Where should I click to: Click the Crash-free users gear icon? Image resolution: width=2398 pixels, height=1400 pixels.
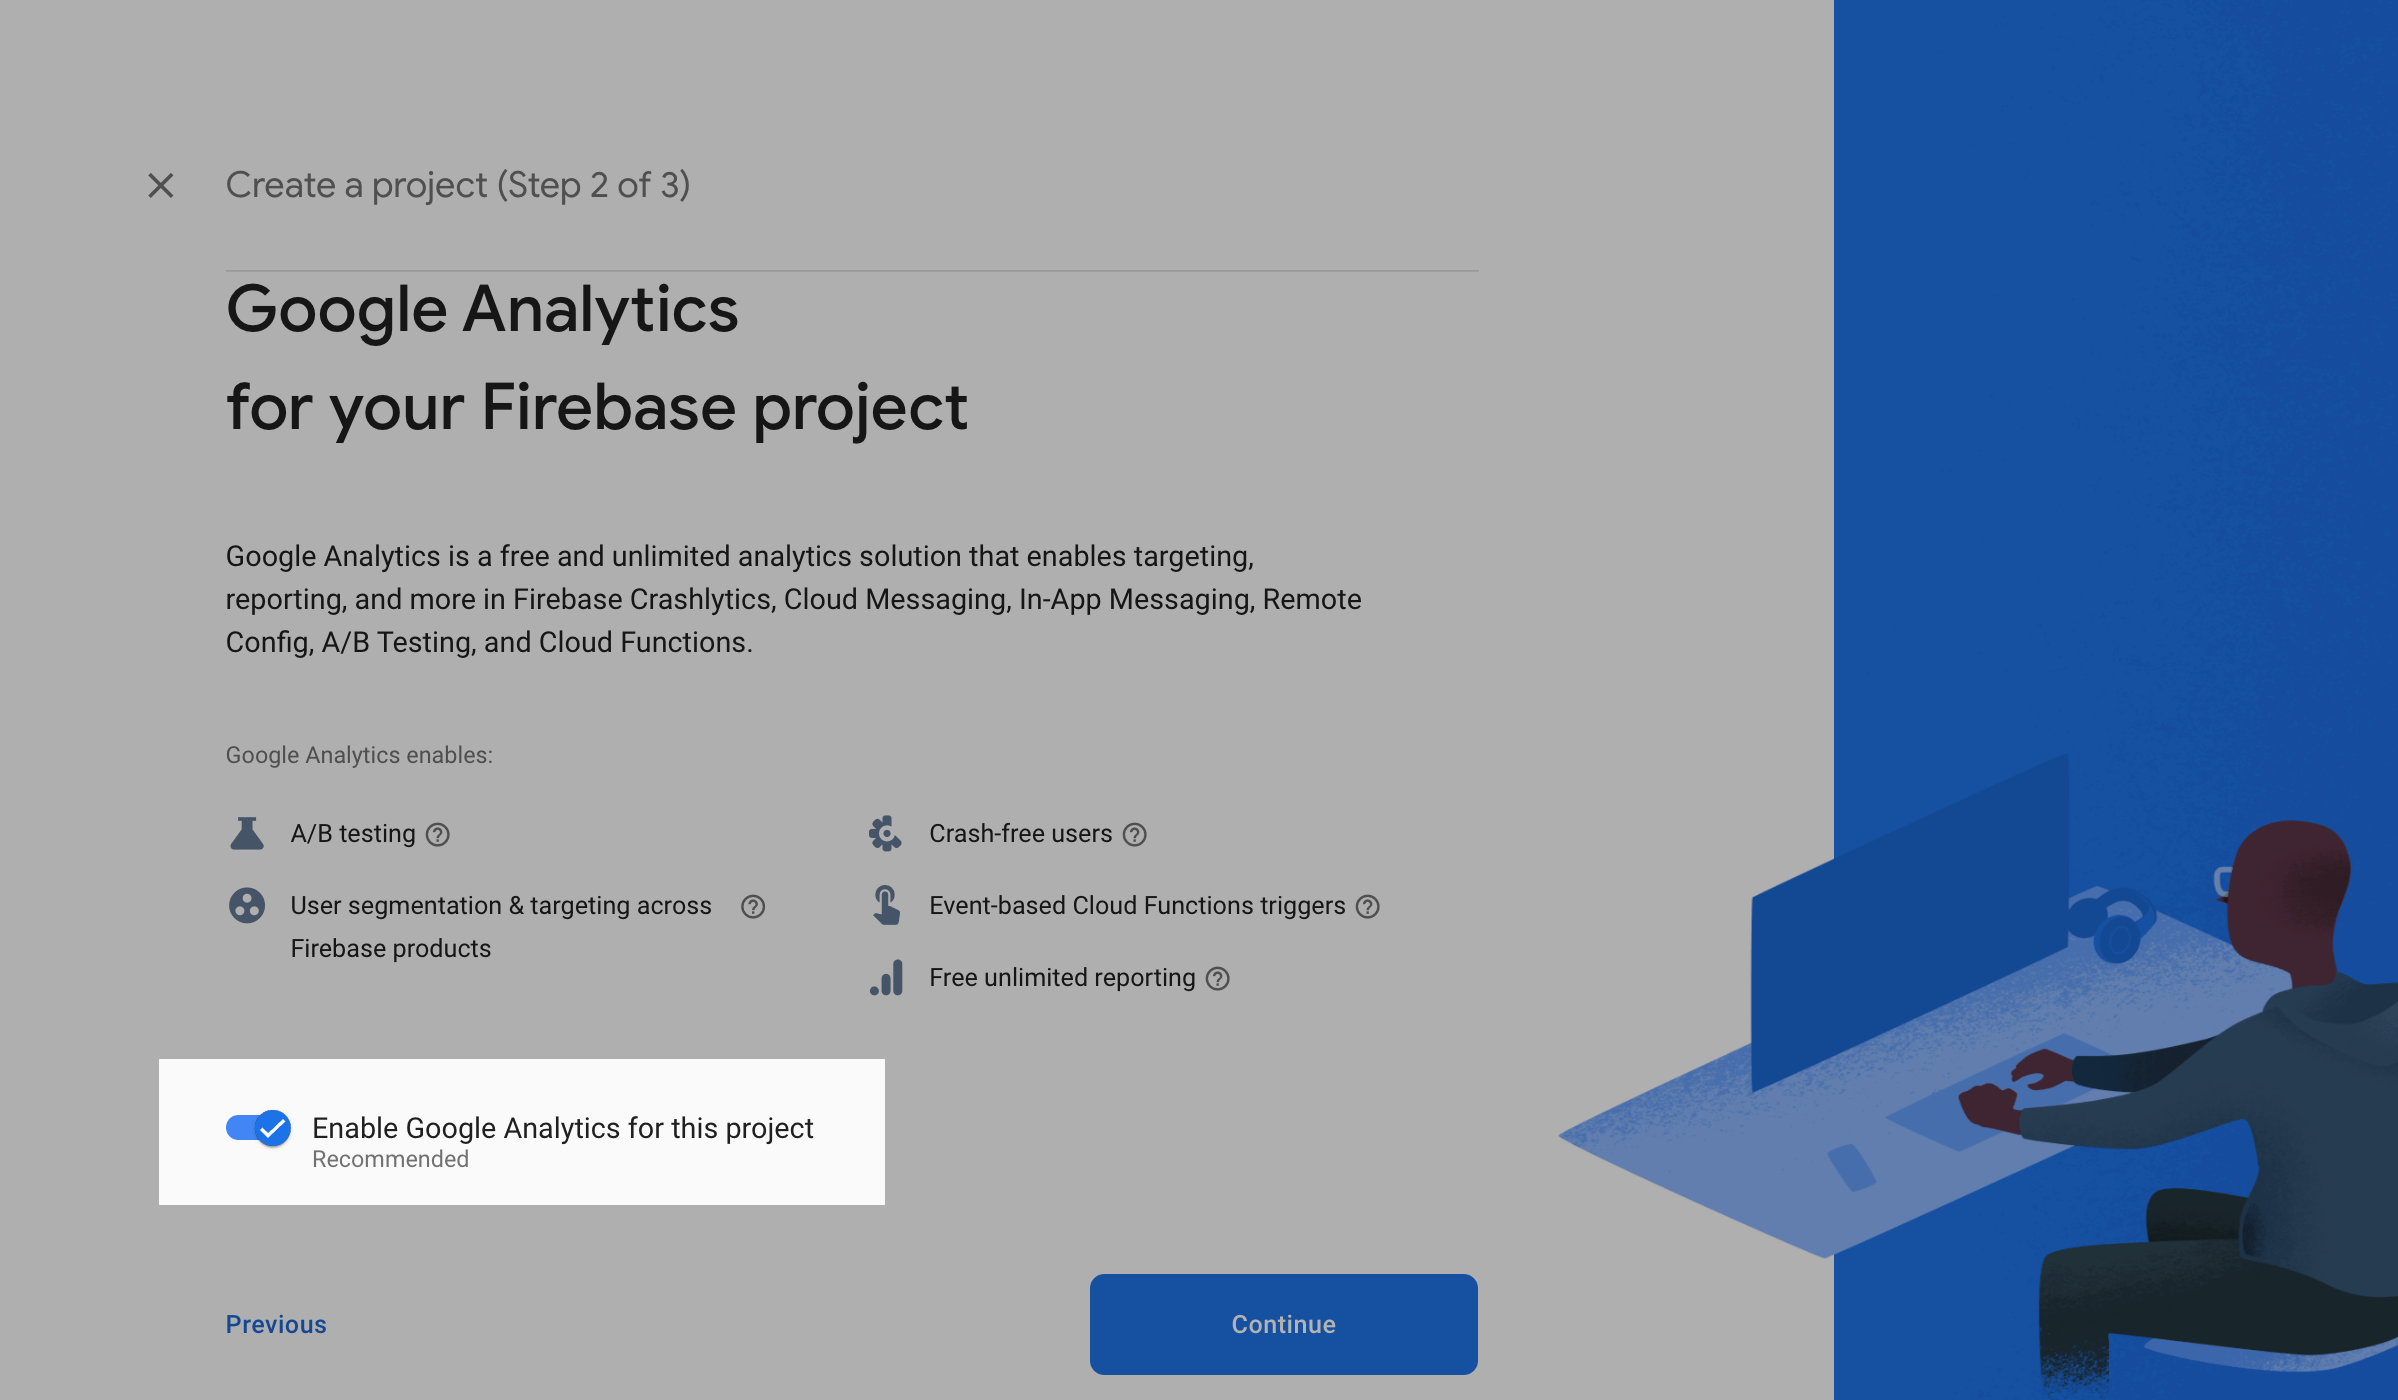pyautogui.click(x=885, y=833)
